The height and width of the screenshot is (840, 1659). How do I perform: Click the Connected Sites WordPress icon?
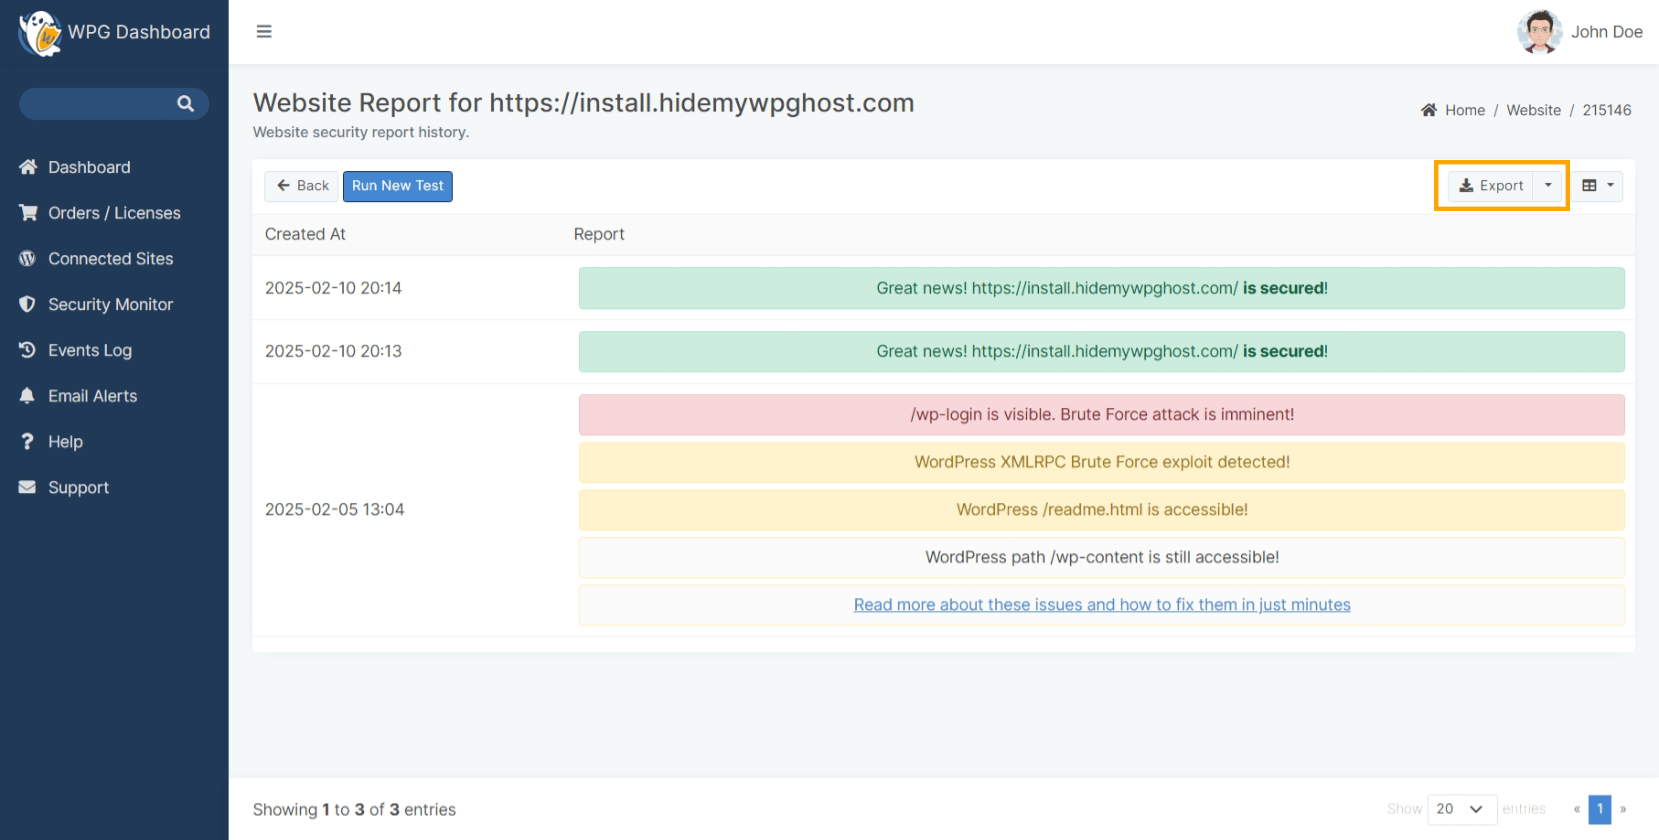28,259
